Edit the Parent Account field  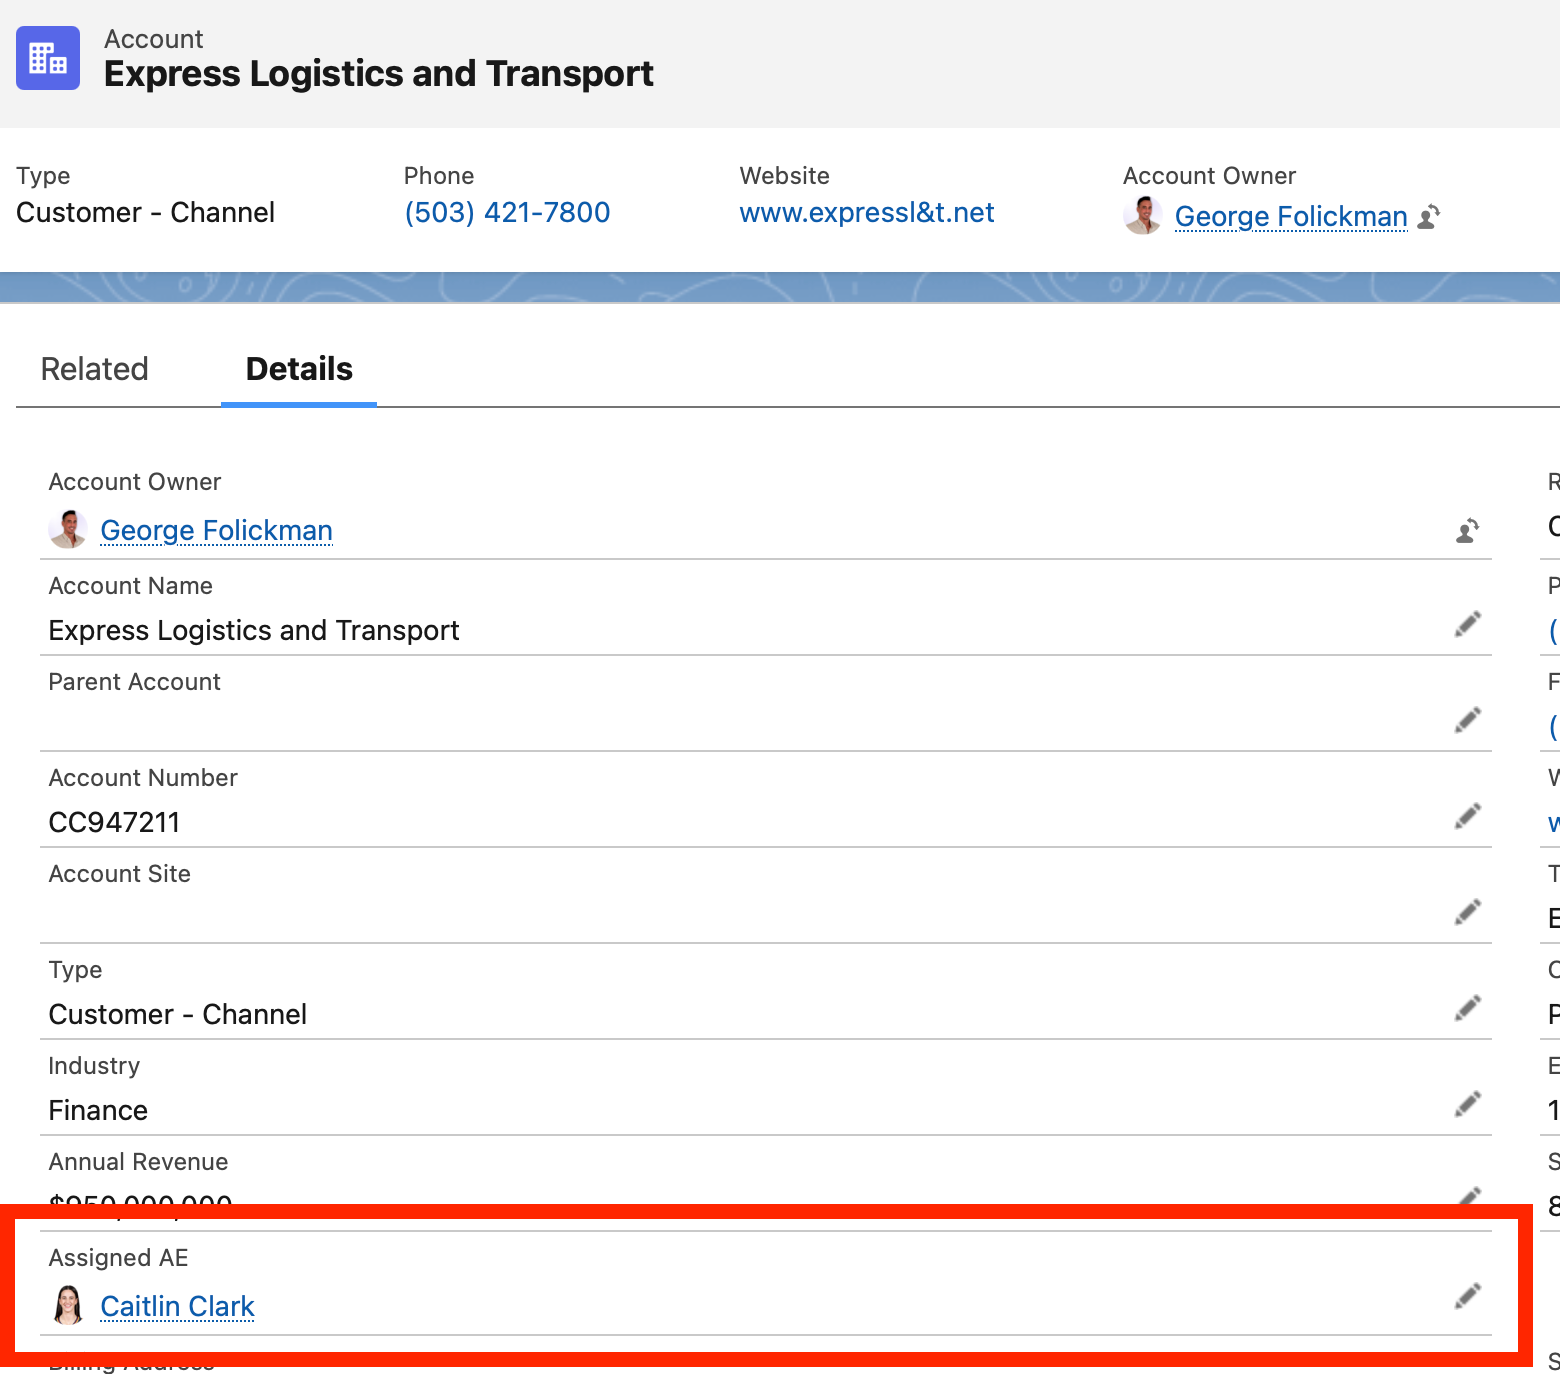pyautogui.click(x=1467, y=719)
